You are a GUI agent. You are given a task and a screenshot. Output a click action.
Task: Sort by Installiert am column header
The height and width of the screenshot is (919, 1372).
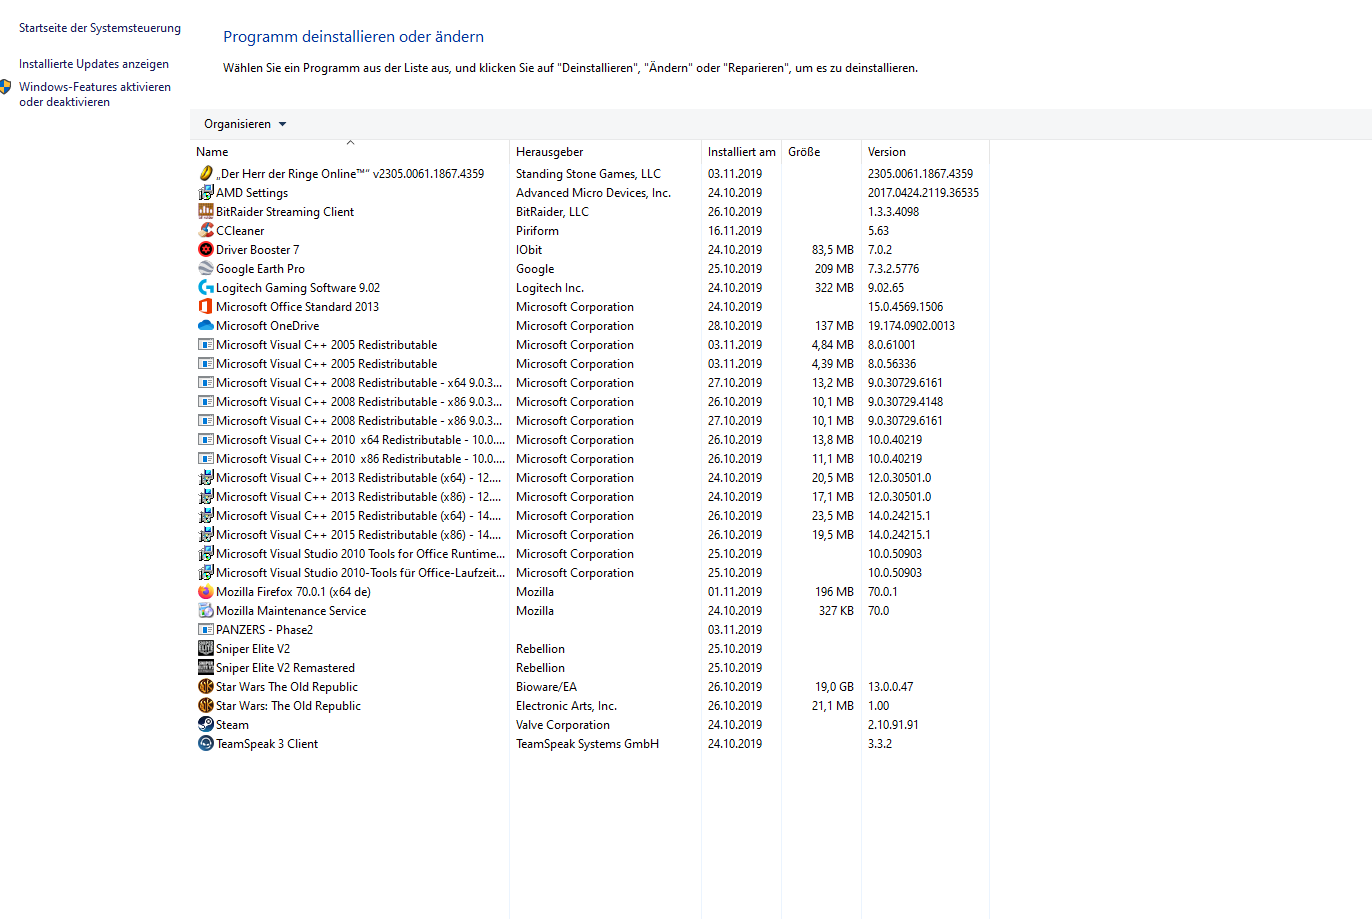(741, 152)
